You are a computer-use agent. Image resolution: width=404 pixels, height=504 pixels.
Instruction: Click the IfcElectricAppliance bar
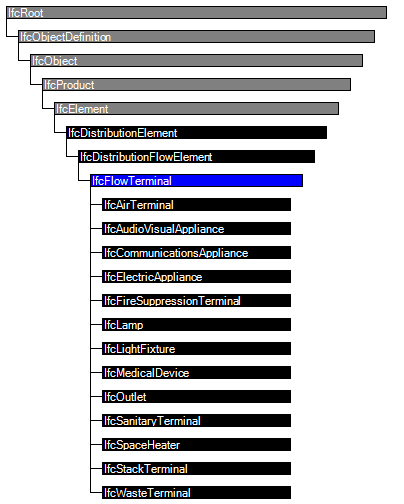tap(196, 277)
